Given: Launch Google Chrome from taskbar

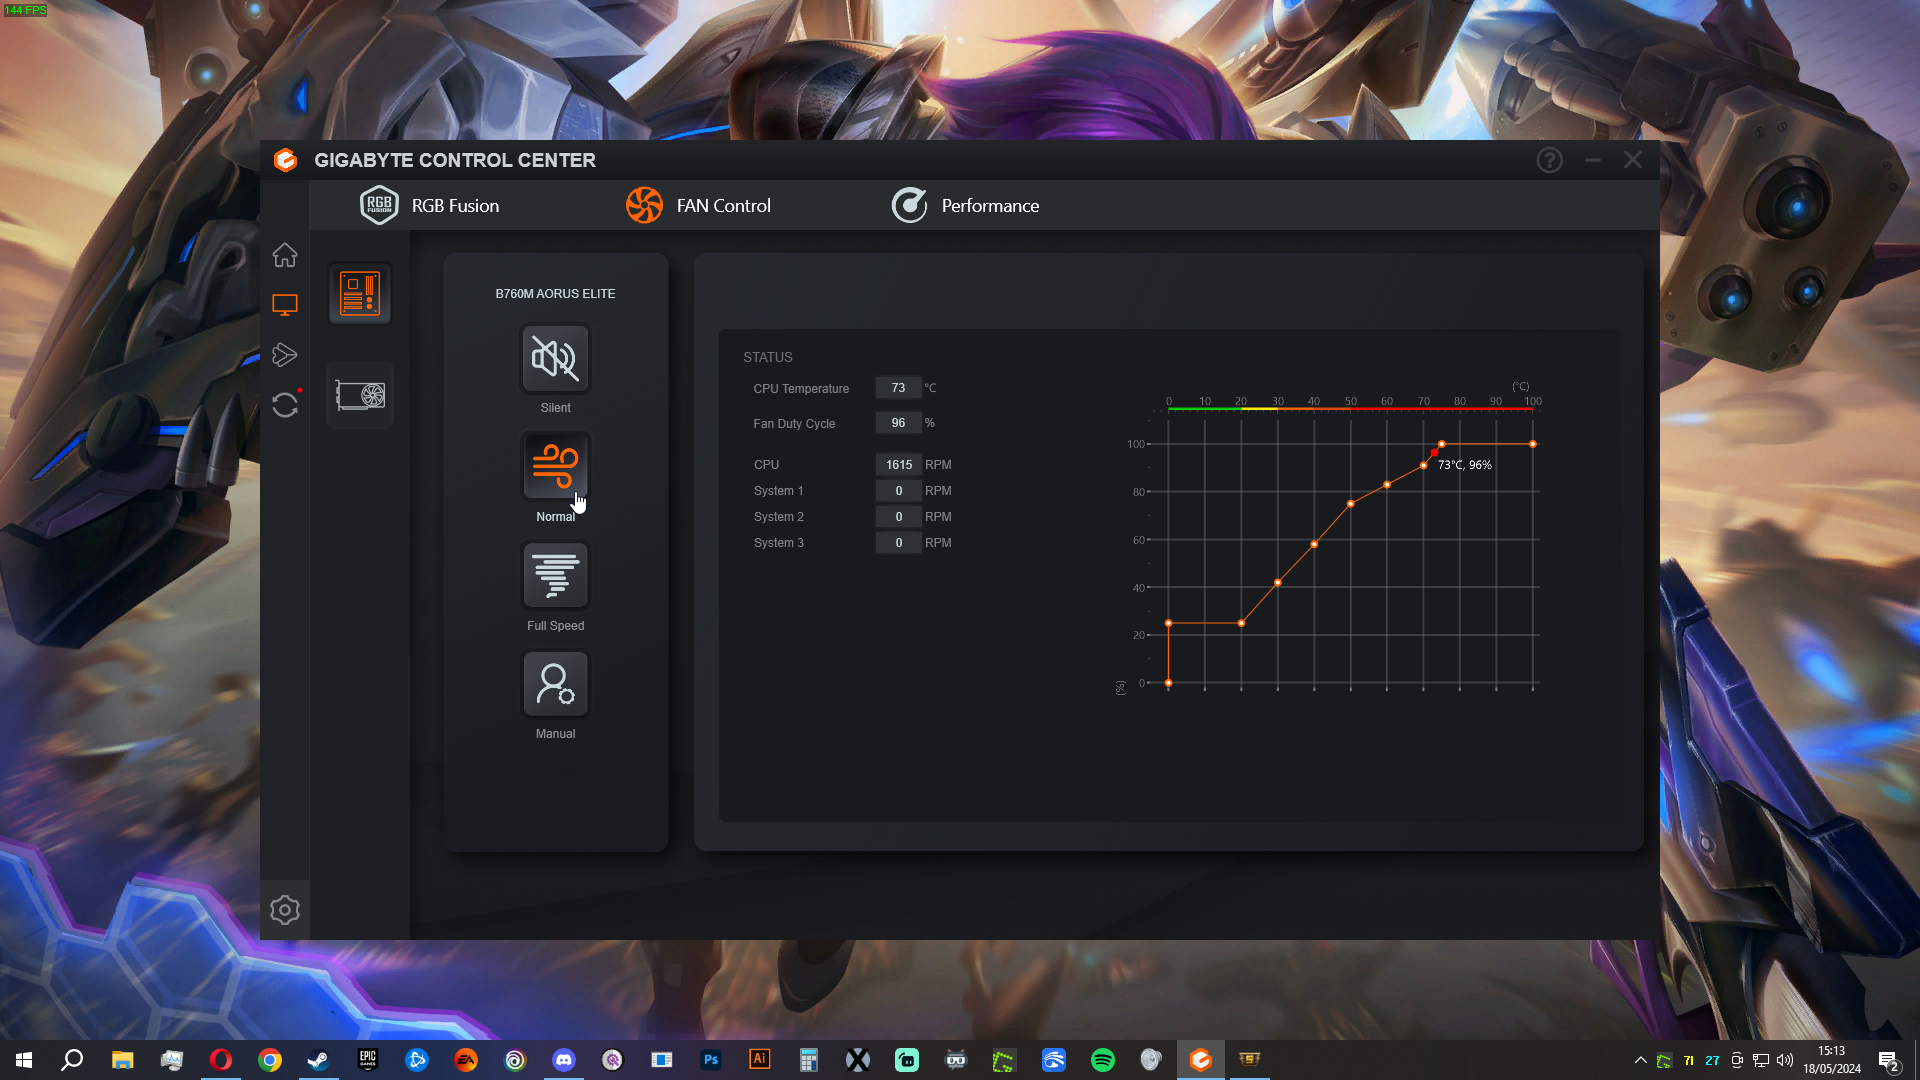Looking at the screenshot, I should point(270,1060).
